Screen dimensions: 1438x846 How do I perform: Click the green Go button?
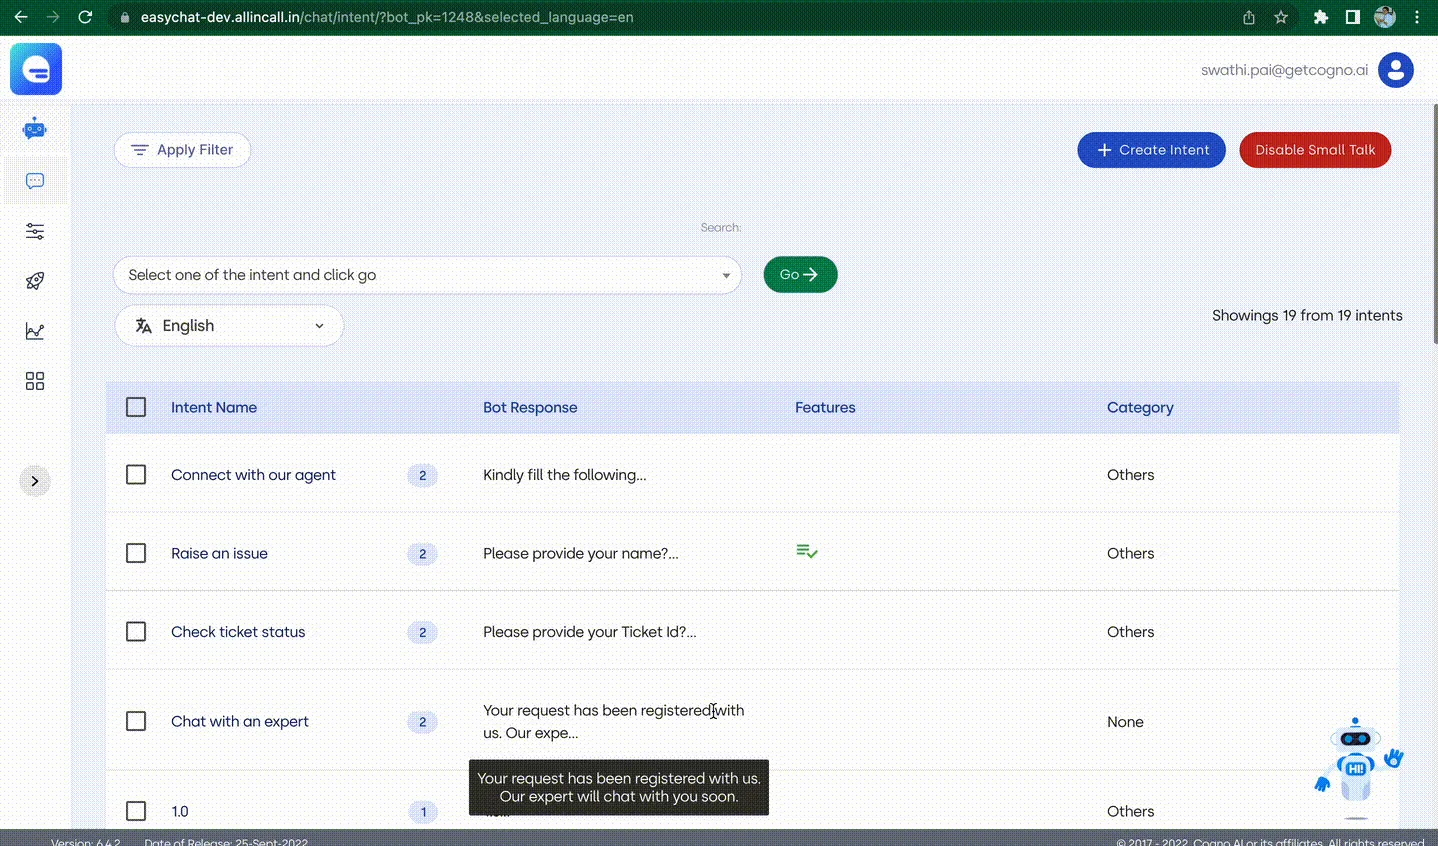(x=800, y=274)
